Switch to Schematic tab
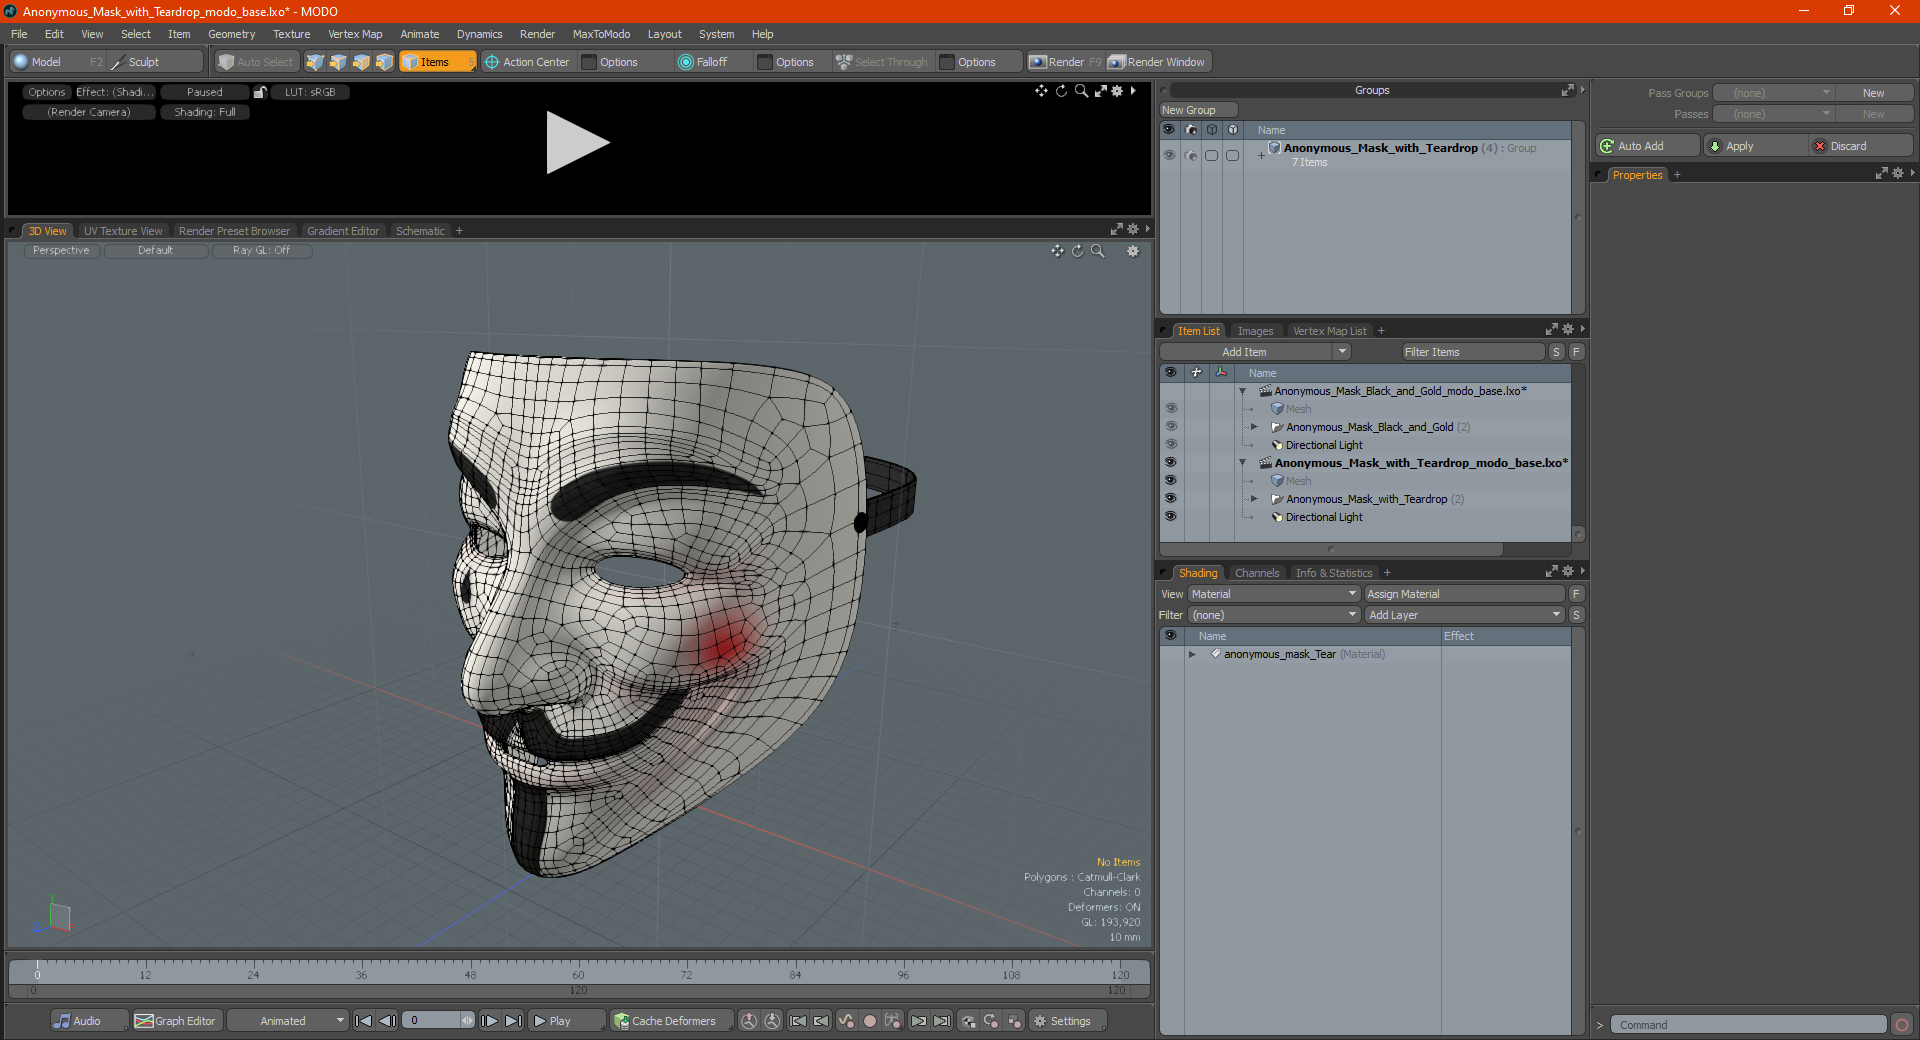The image size is (1920, 1040). click(420, 231)
